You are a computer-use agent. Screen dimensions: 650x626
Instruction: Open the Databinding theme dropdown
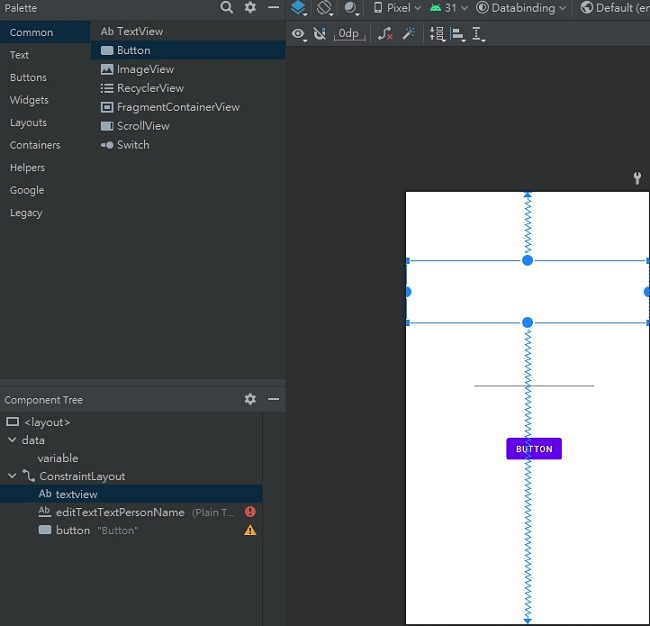[521, 8]
